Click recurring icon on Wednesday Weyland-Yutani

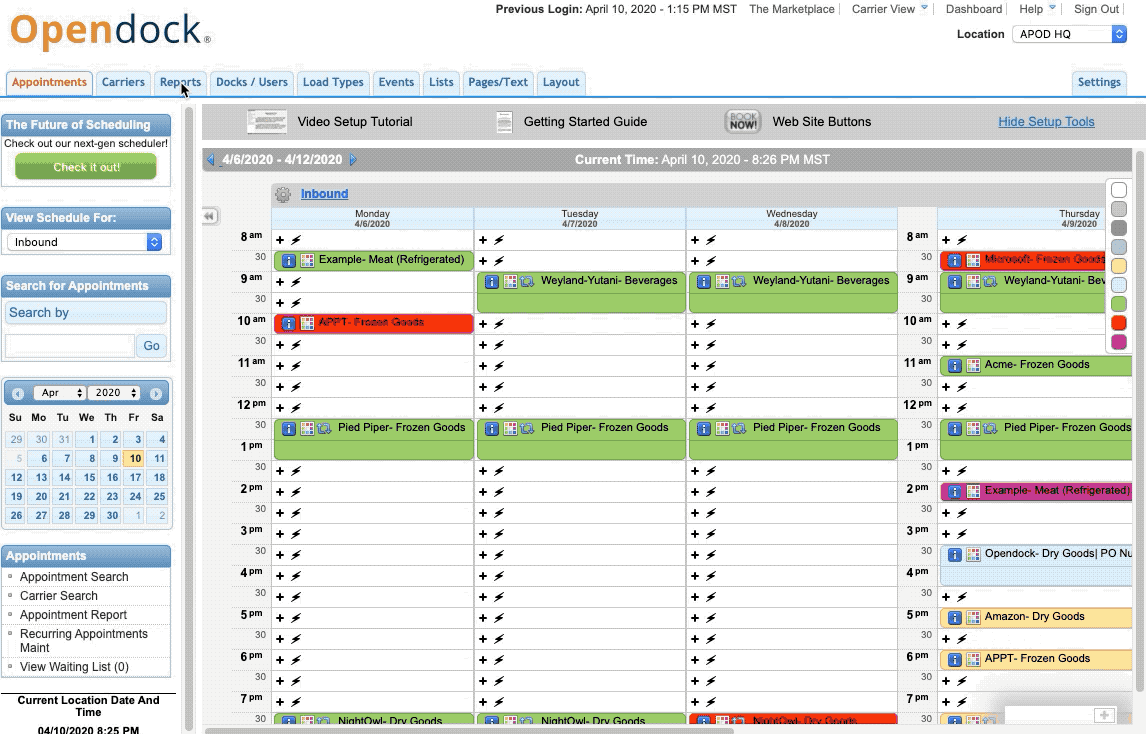point(739,281)
